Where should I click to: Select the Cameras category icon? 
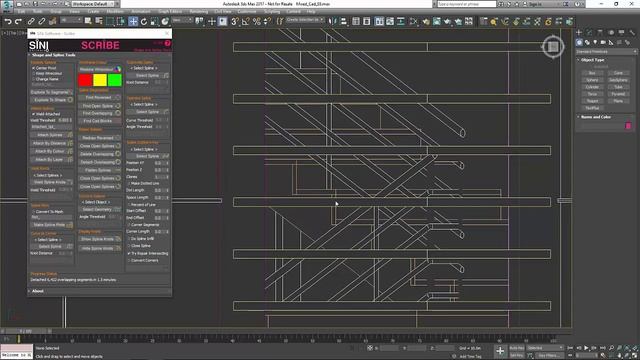click(x=603, y=42)
